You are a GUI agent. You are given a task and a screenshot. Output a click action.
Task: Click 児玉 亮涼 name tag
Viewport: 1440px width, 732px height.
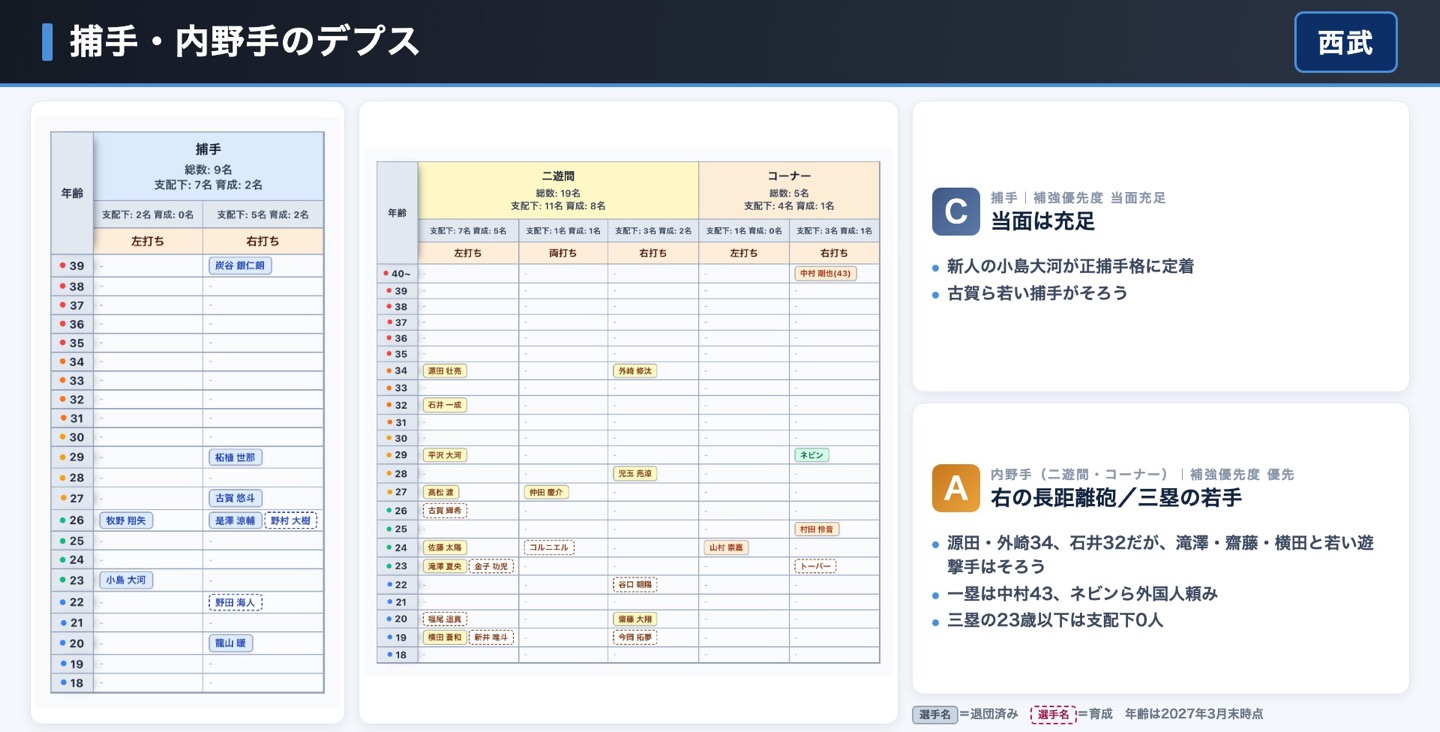pos(635,473)
